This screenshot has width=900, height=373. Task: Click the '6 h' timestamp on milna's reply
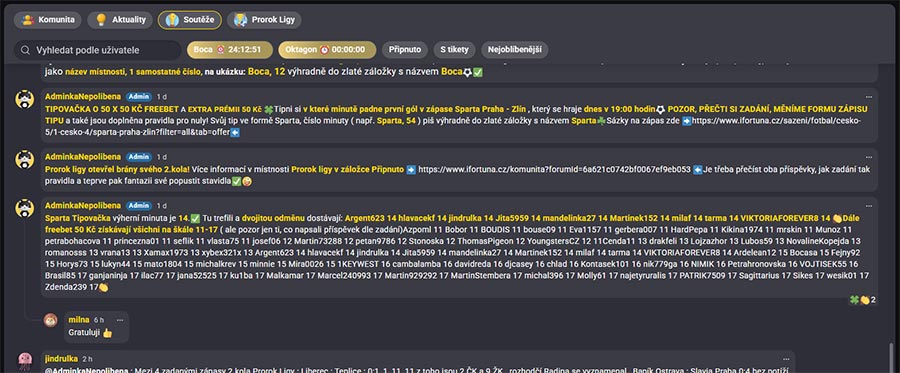coord(99,320)
